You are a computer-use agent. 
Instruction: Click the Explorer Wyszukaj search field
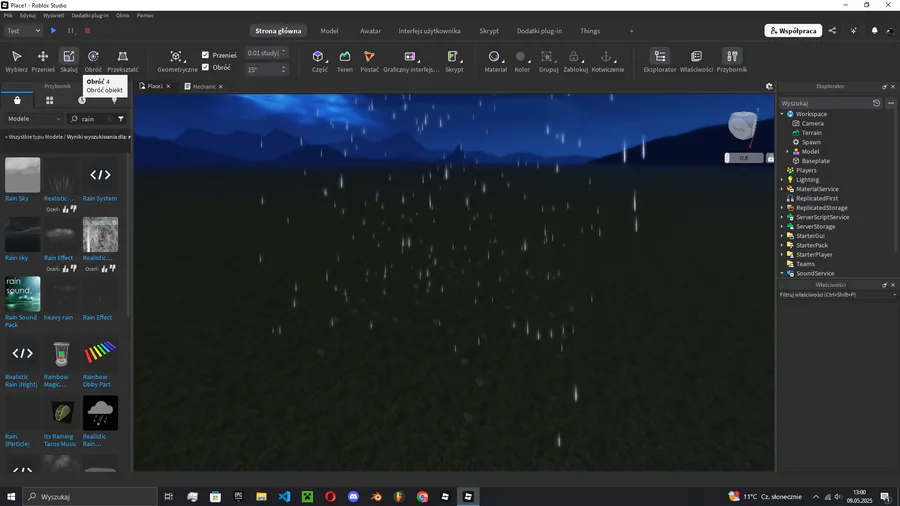pos(825,103)
